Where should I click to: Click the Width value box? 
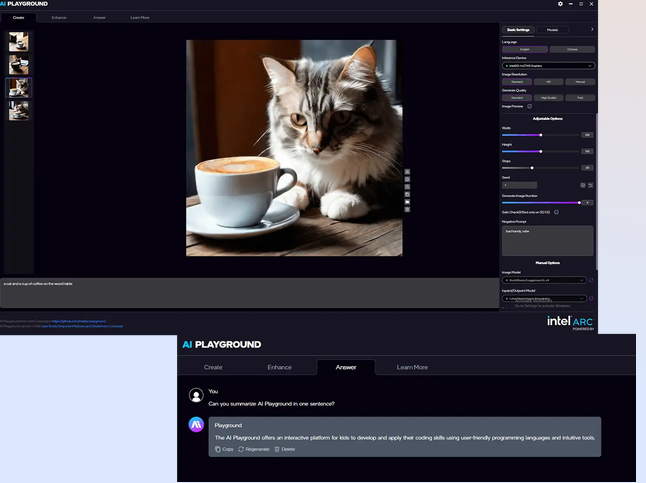click(x=587, y=135)
